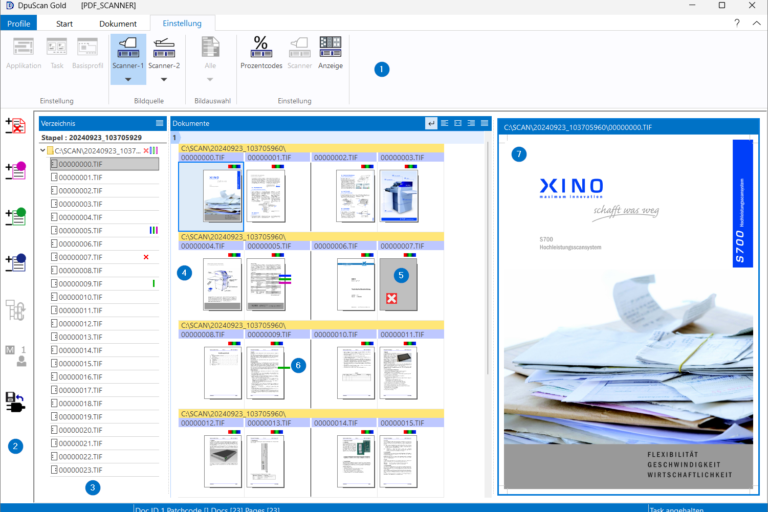Click the blue Profile button
The image size is (768, 512).
(x=19, y=22)
